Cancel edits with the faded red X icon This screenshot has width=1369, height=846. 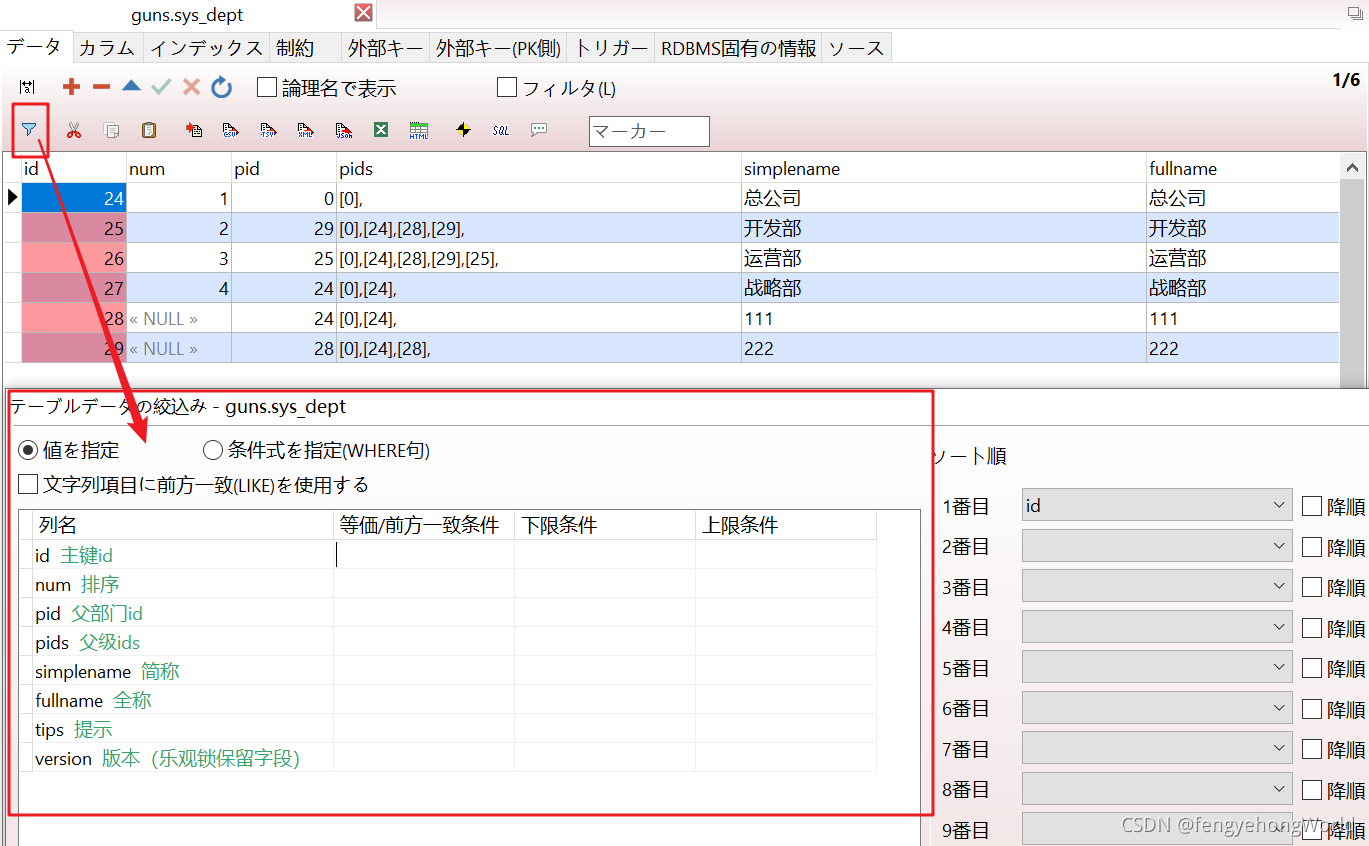coord(191,88)
